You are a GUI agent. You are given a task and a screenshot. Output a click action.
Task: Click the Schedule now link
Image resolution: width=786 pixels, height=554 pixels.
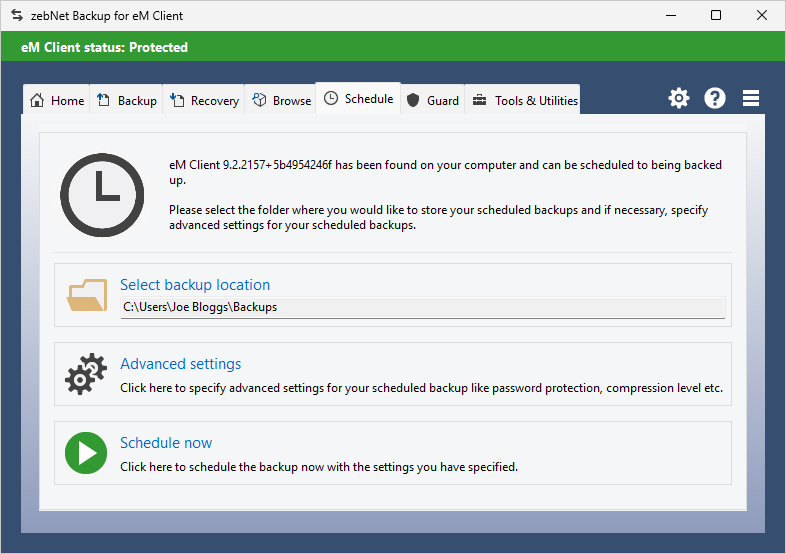(166, 443)
